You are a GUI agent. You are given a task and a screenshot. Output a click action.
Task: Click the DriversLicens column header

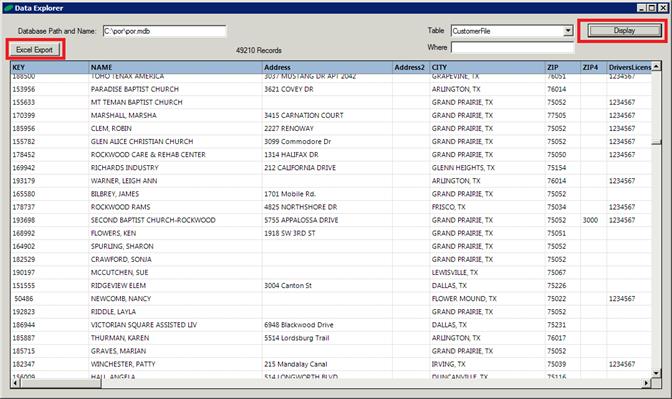click(630, 67)
